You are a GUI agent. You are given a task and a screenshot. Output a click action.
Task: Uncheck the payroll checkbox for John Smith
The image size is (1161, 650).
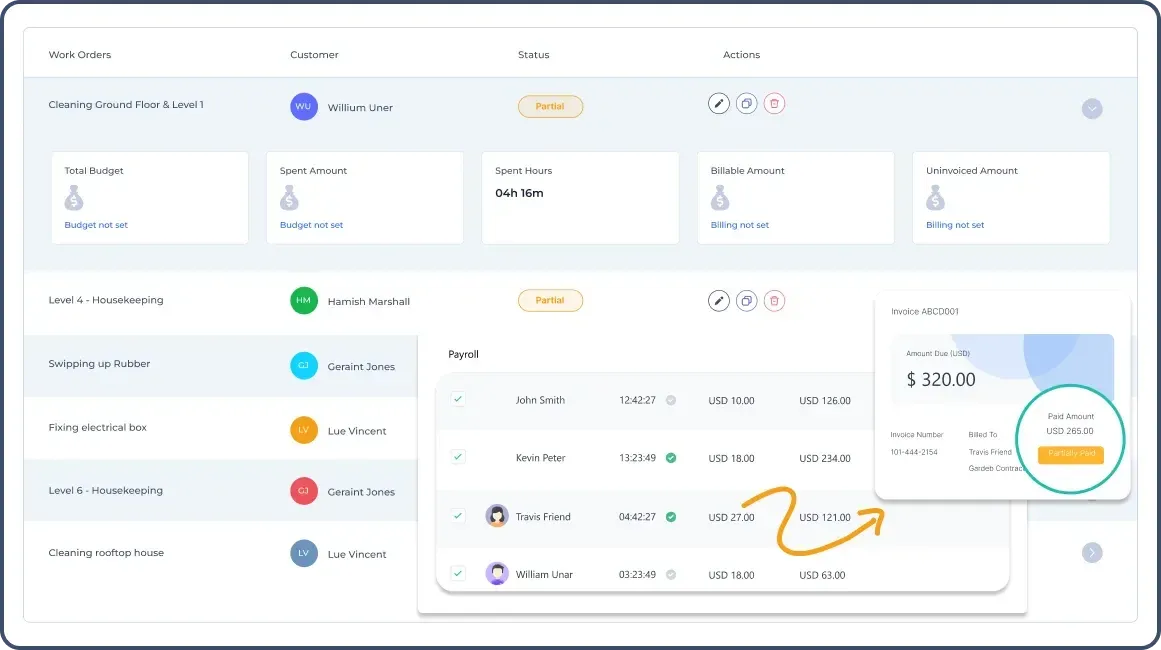point(457,399)
